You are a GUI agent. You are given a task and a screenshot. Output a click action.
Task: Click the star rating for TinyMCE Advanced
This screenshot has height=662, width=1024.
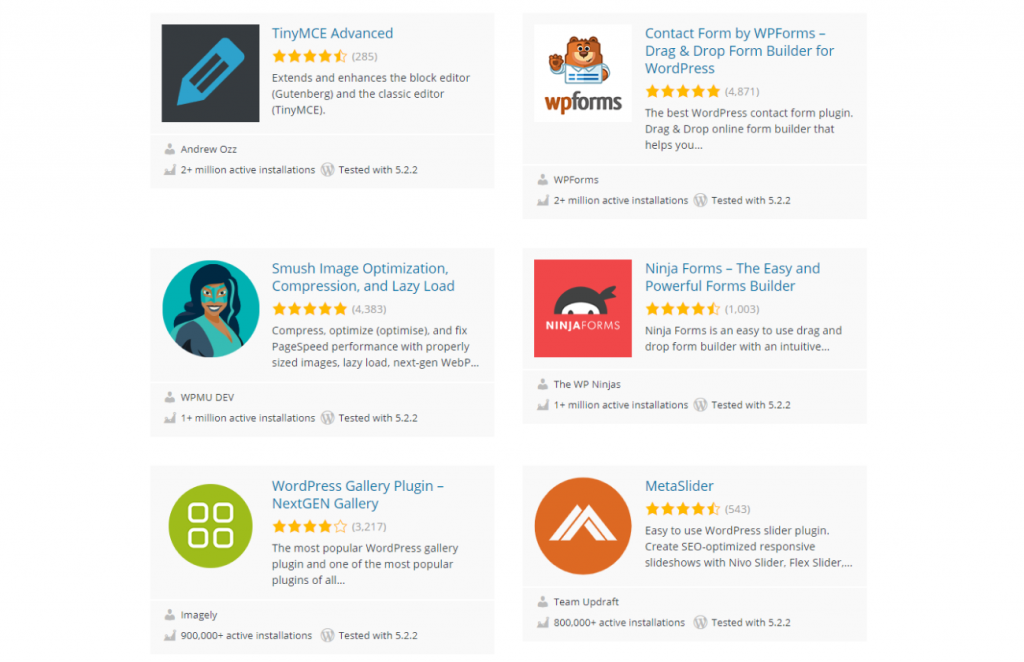click(309, 56)
